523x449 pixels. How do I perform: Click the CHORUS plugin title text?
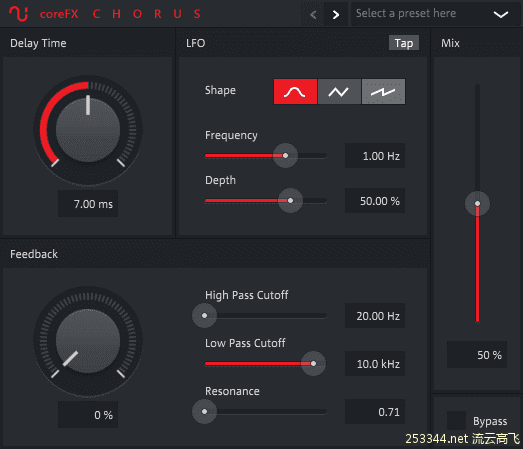point(147,14)
